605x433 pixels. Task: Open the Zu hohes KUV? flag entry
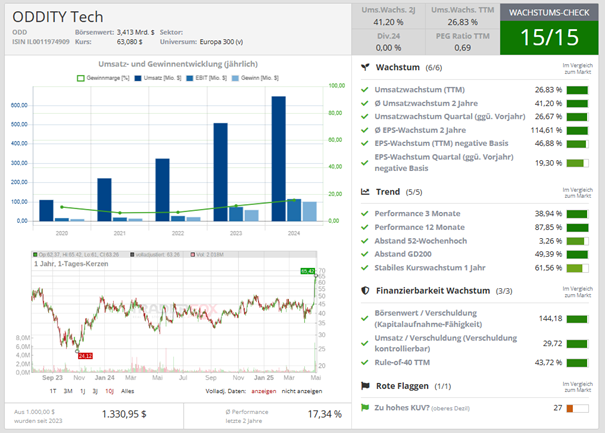pyautogui.click(x=422, y=408)
